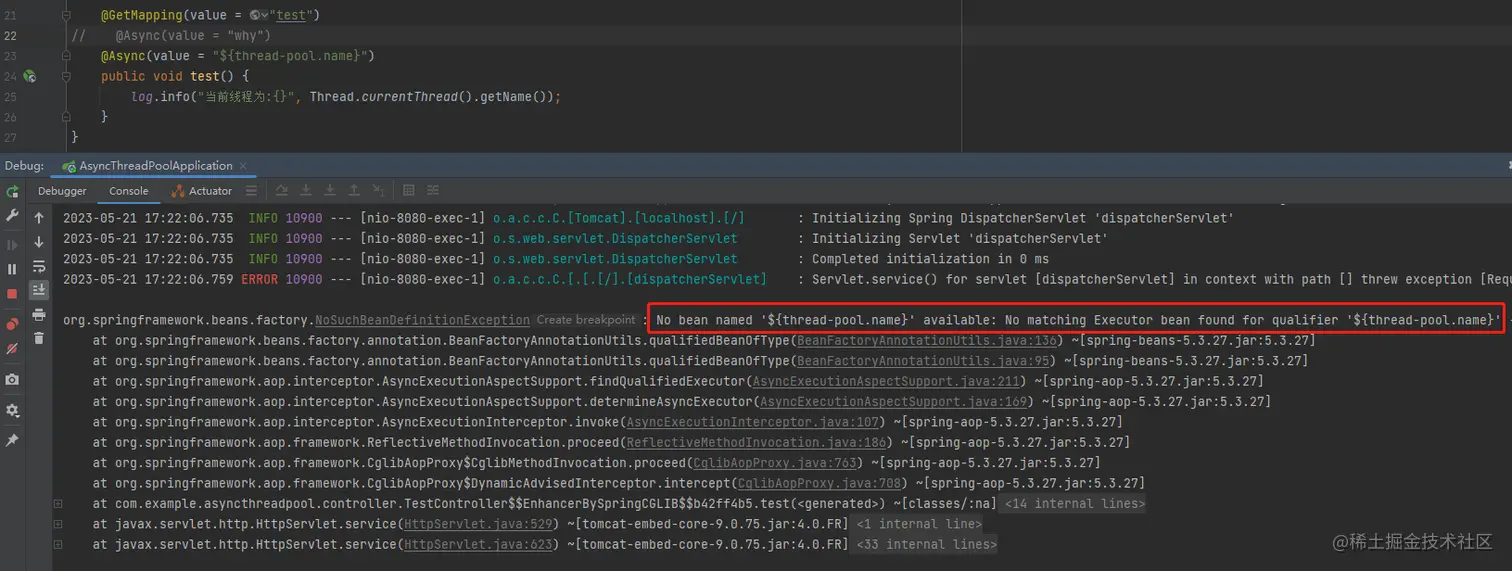The width and height of the screenshot is (1512, 571).
Task: Click the threads layout lines icon beside Actuator
Action: tap(251, 191)
